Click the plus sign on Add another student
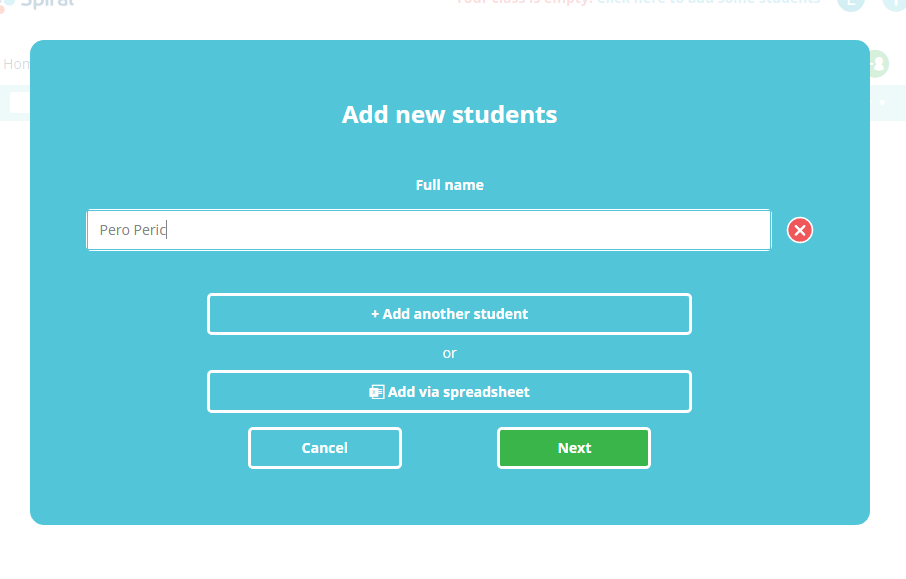 pyautogui.click(x=375, y=314)
